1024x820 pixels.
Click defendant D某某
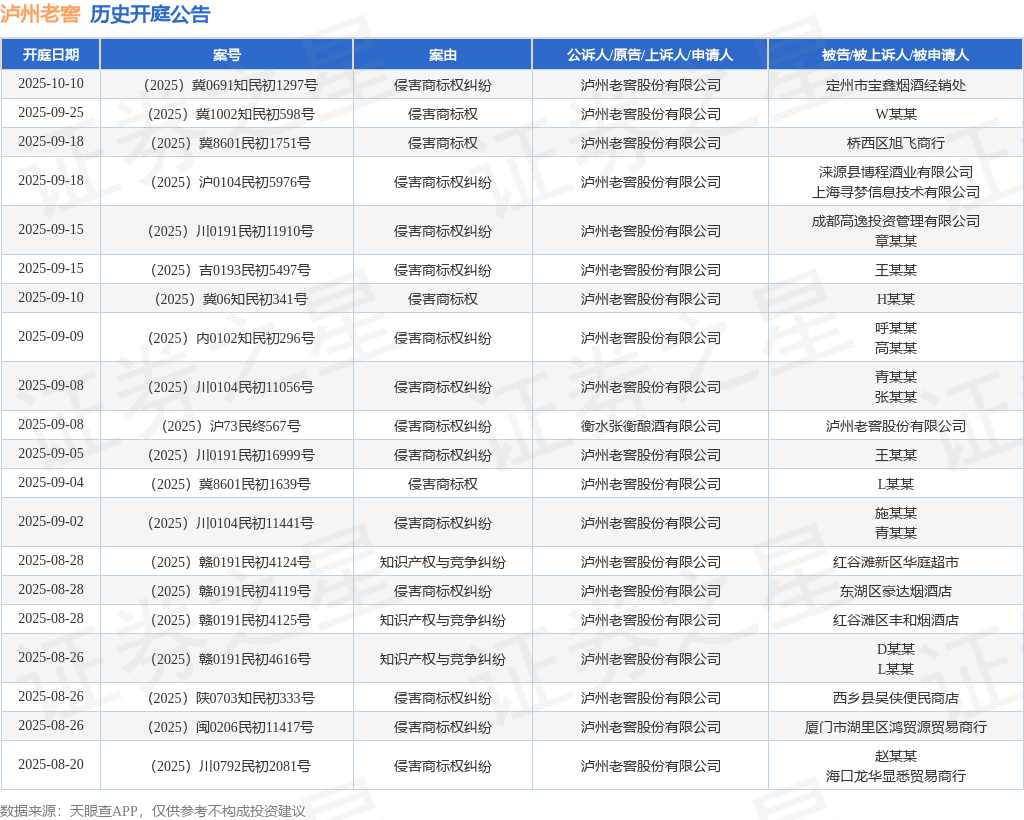pyautogui.click(x=895, y=649)
